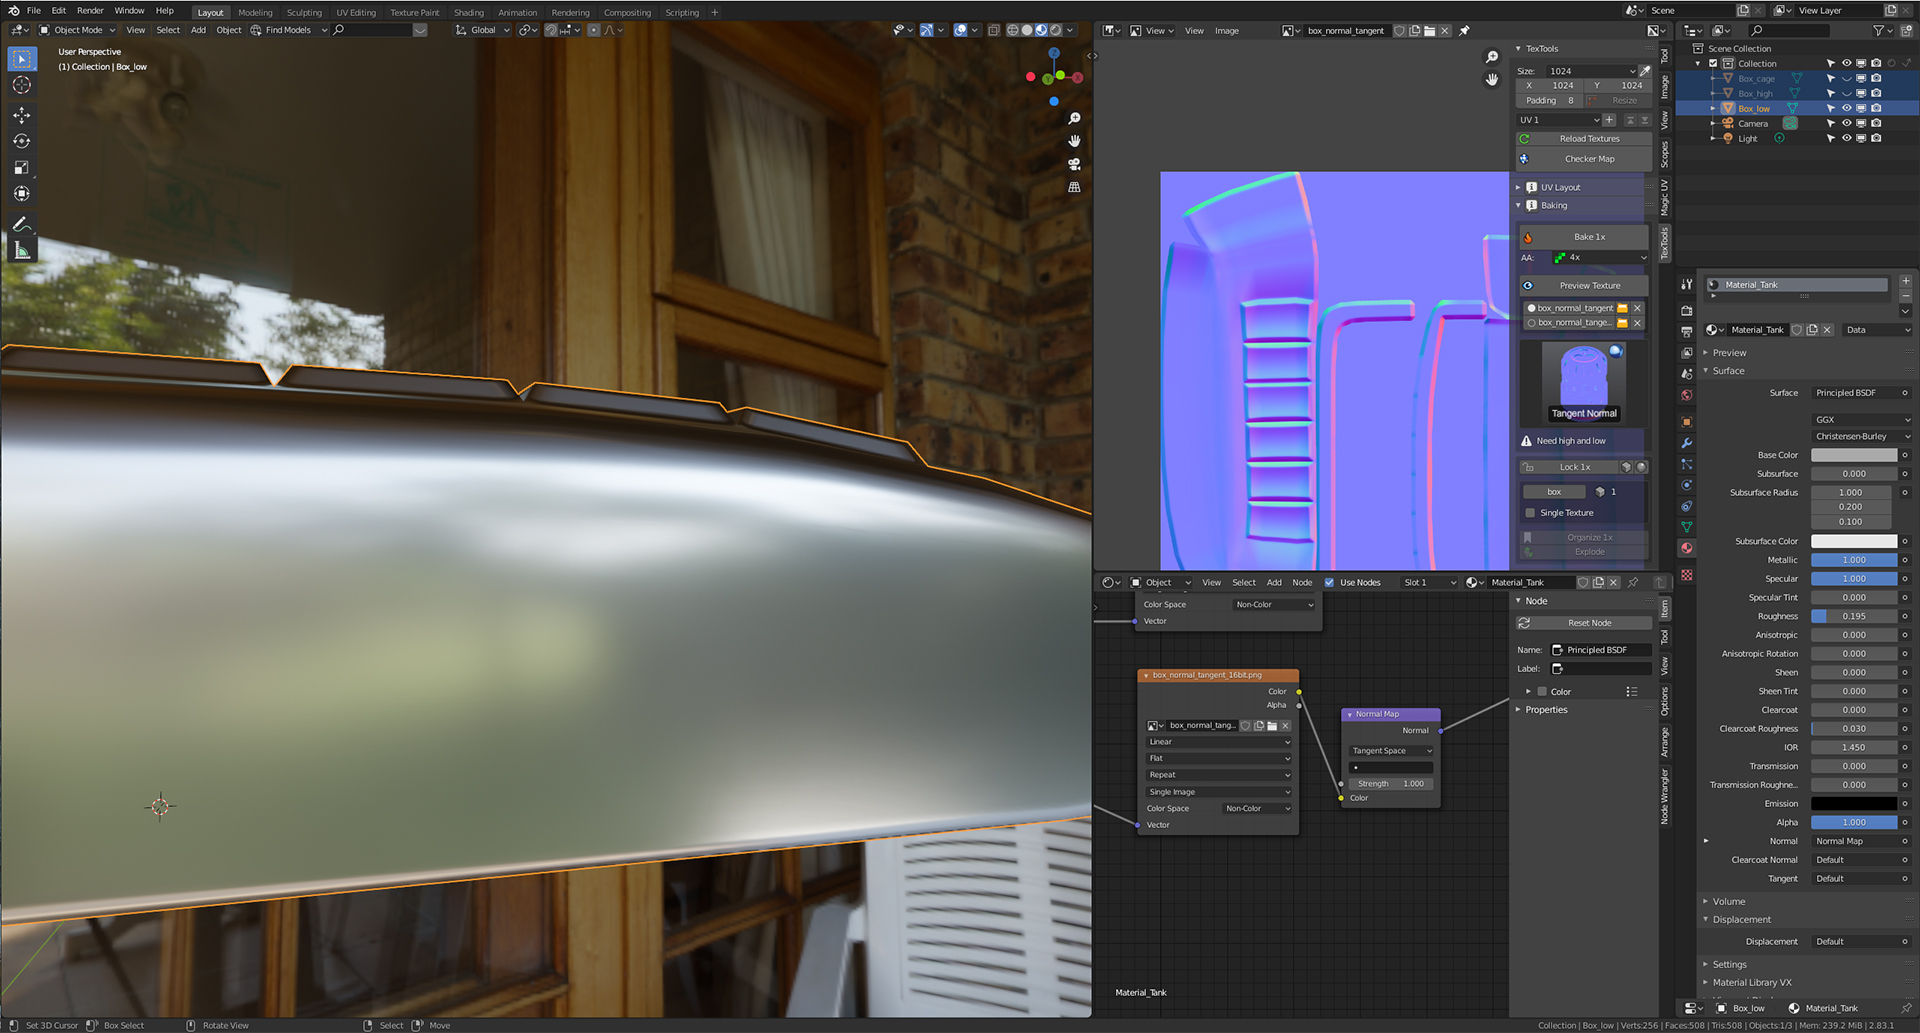Screen dimensions: 1920x1033
Task: Open AA 4x anti-aliasing dropdown
Action: pyautogui.click(x=1599, y=258)
